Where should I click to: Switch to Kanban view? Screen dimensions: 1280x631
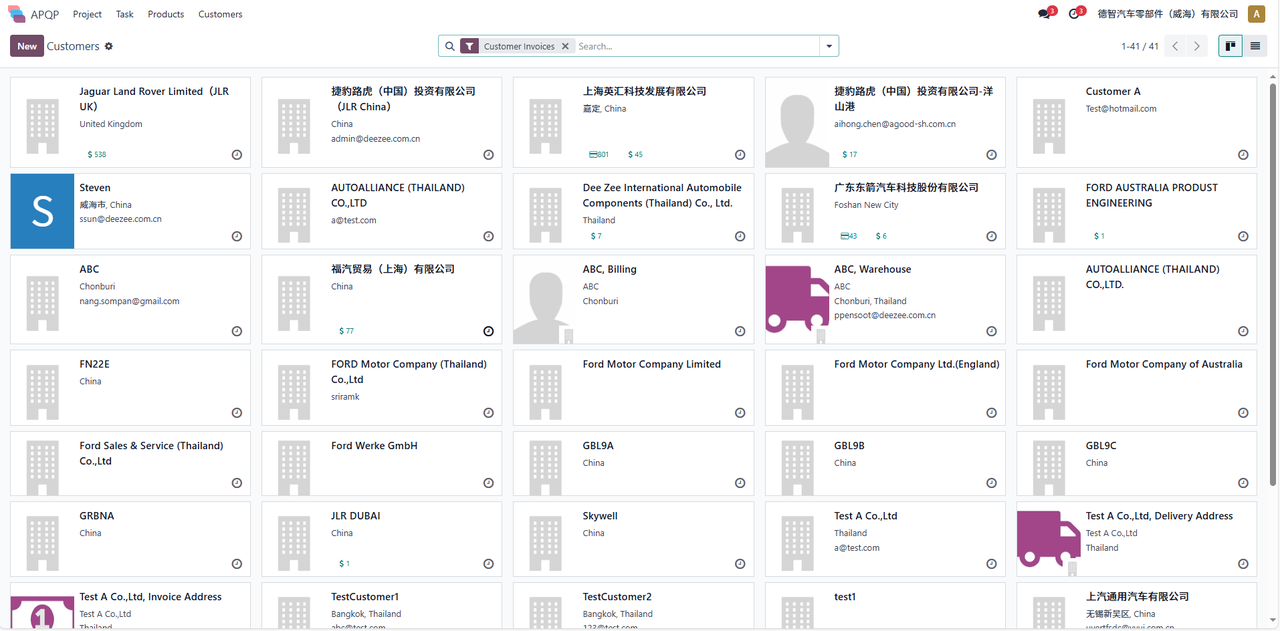coord(1230,46)
